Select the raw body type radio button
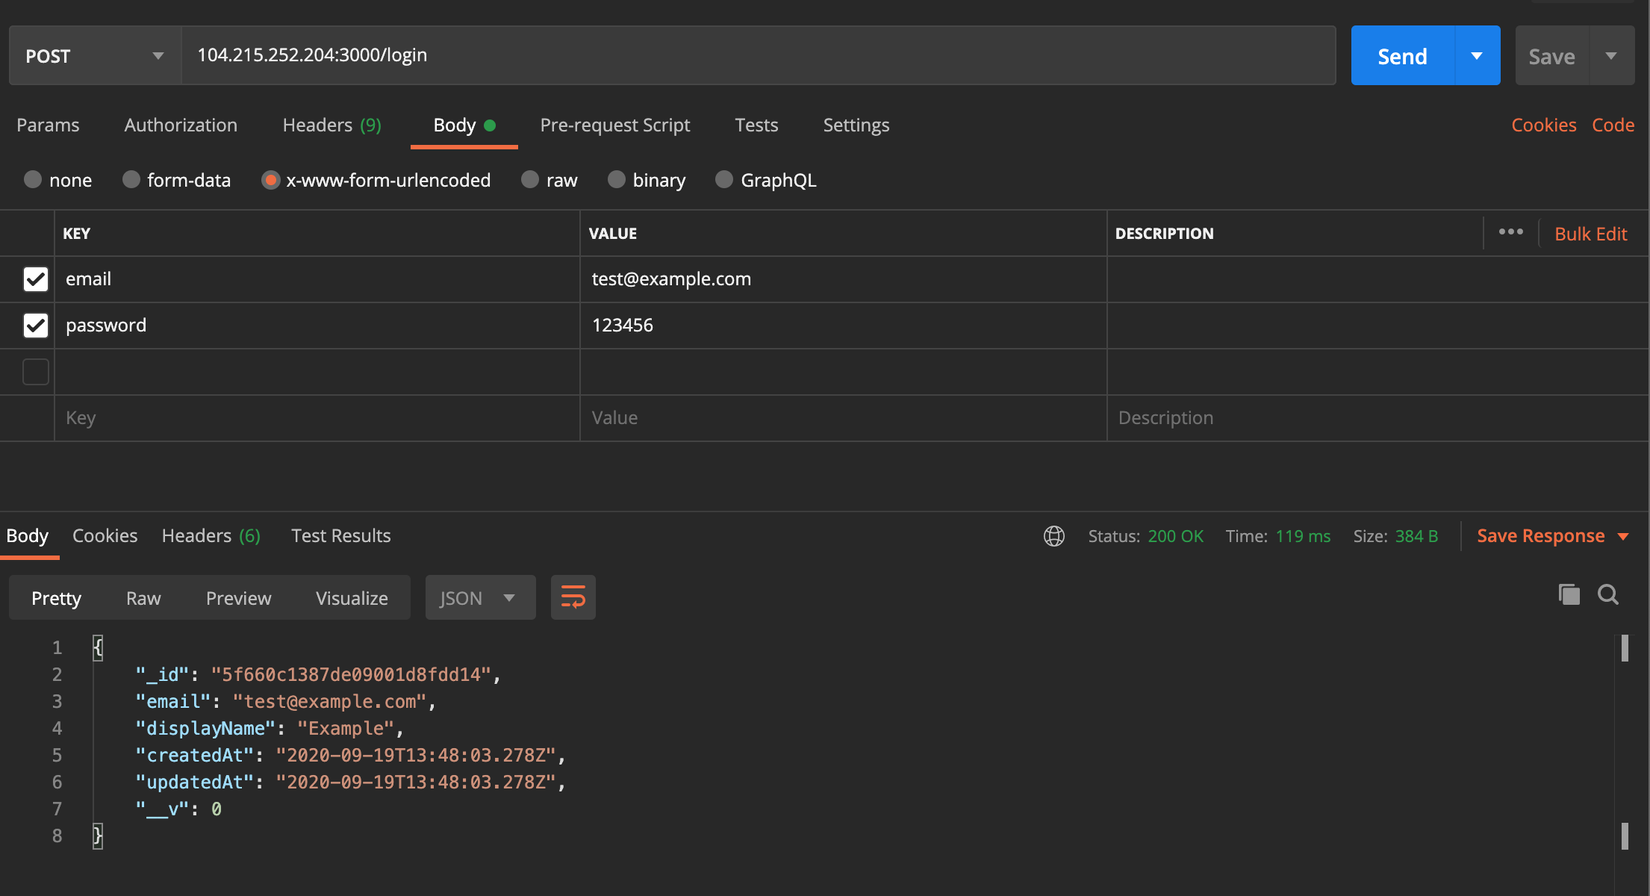Viewport: 1650px width, 896px height. pyautogui.click(x=530, y=180)
